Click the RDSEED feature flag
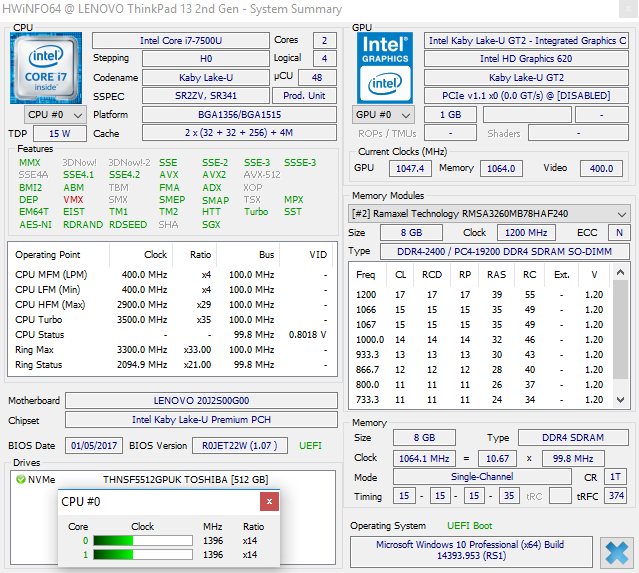This screenshot has height=573, width=639. pos(128,225)
